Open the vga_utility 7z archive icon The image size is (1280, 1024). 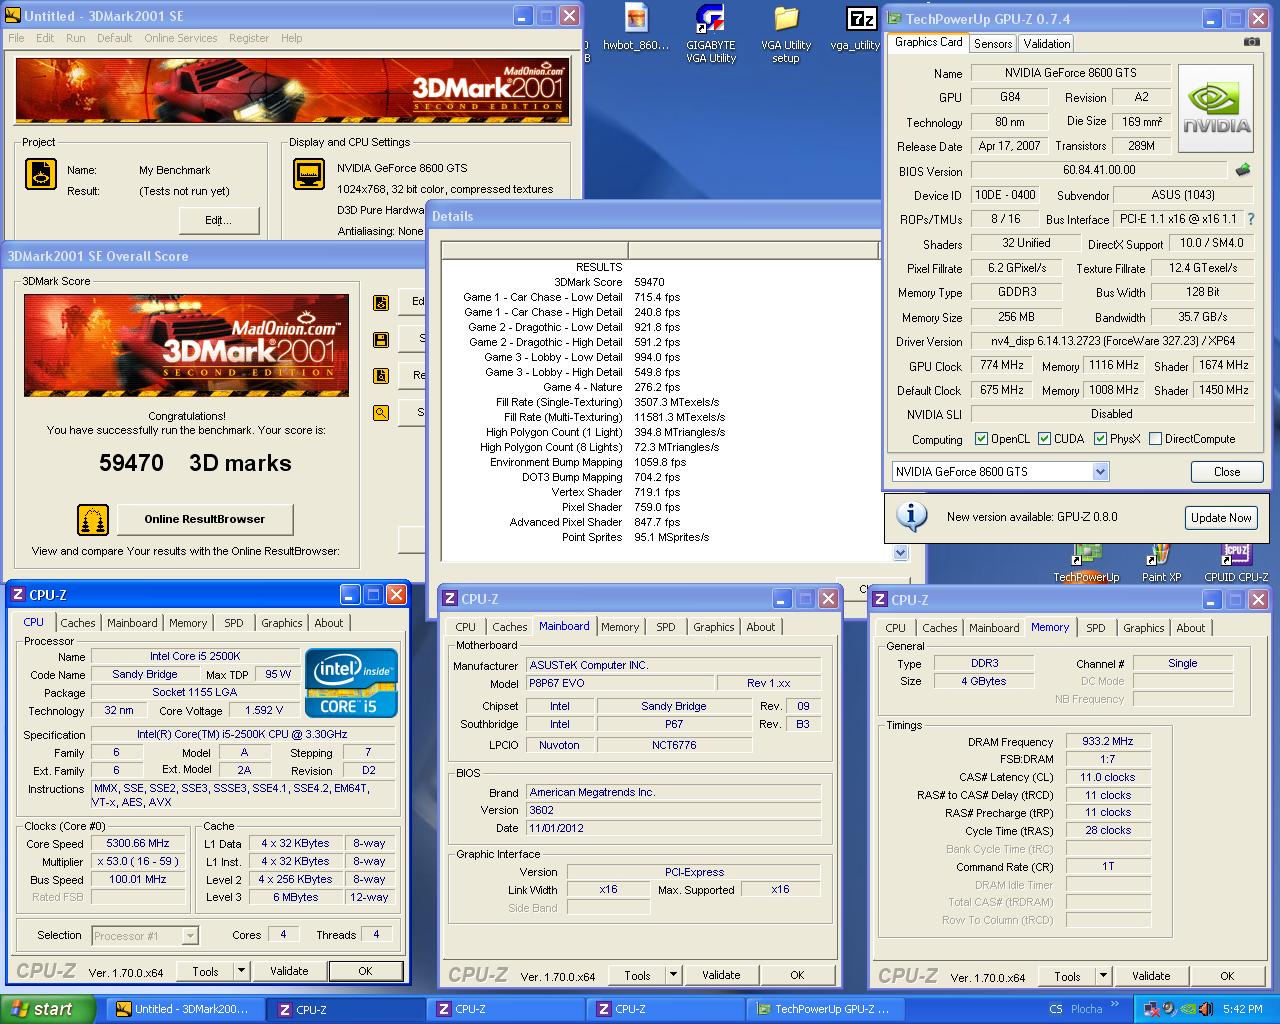tap(860, 28)
